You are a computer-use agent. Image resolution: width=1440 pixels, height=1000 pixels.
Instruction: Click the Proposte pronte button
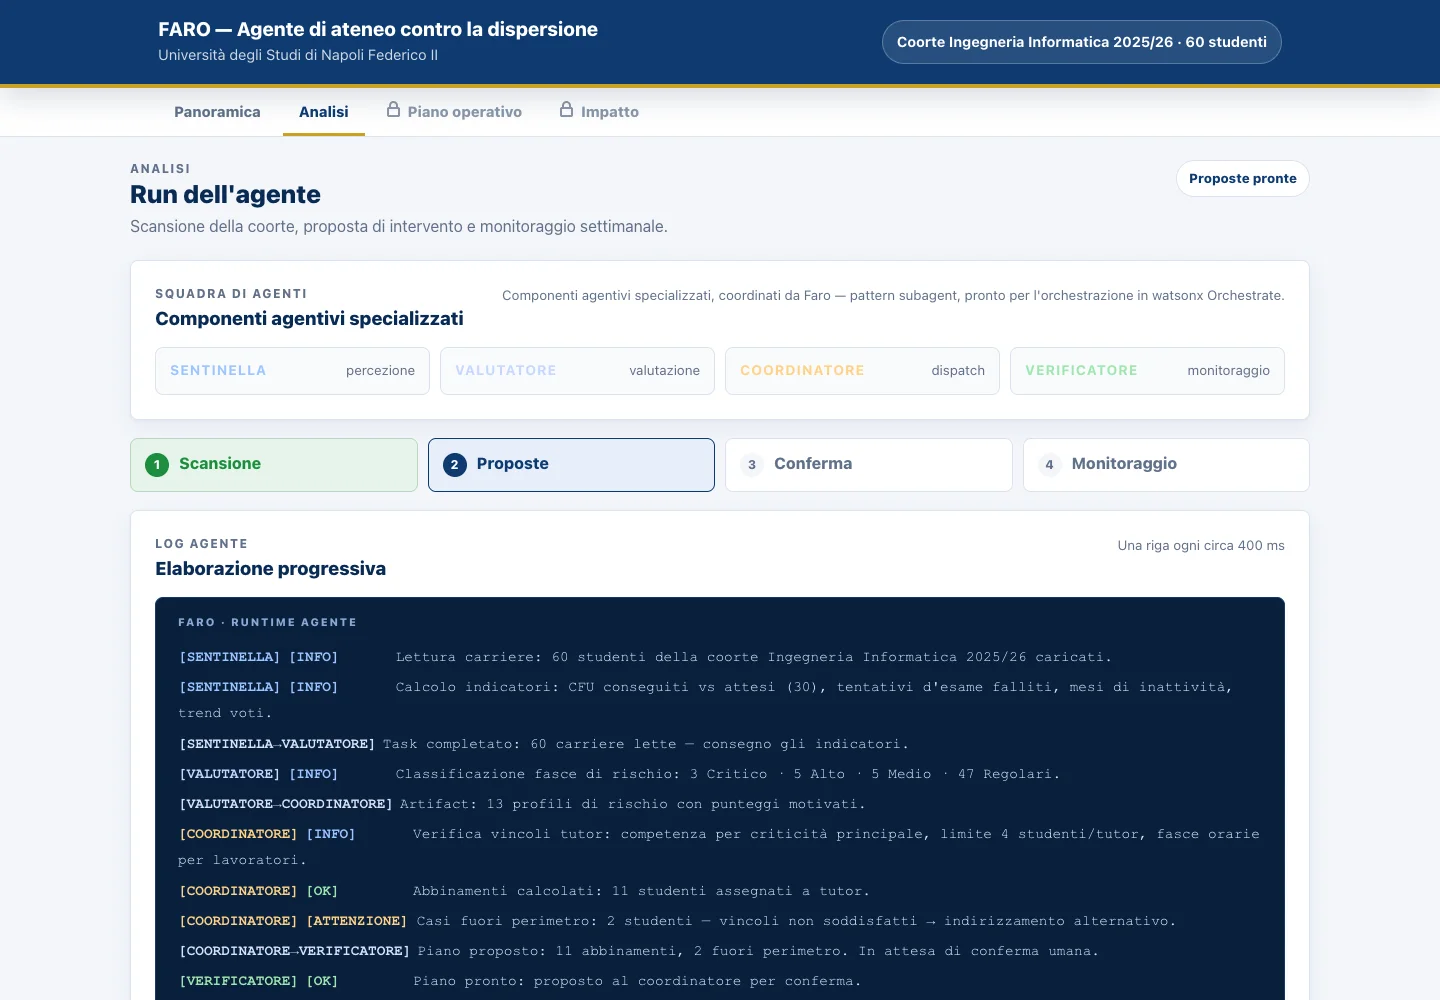pos(1242,179)
